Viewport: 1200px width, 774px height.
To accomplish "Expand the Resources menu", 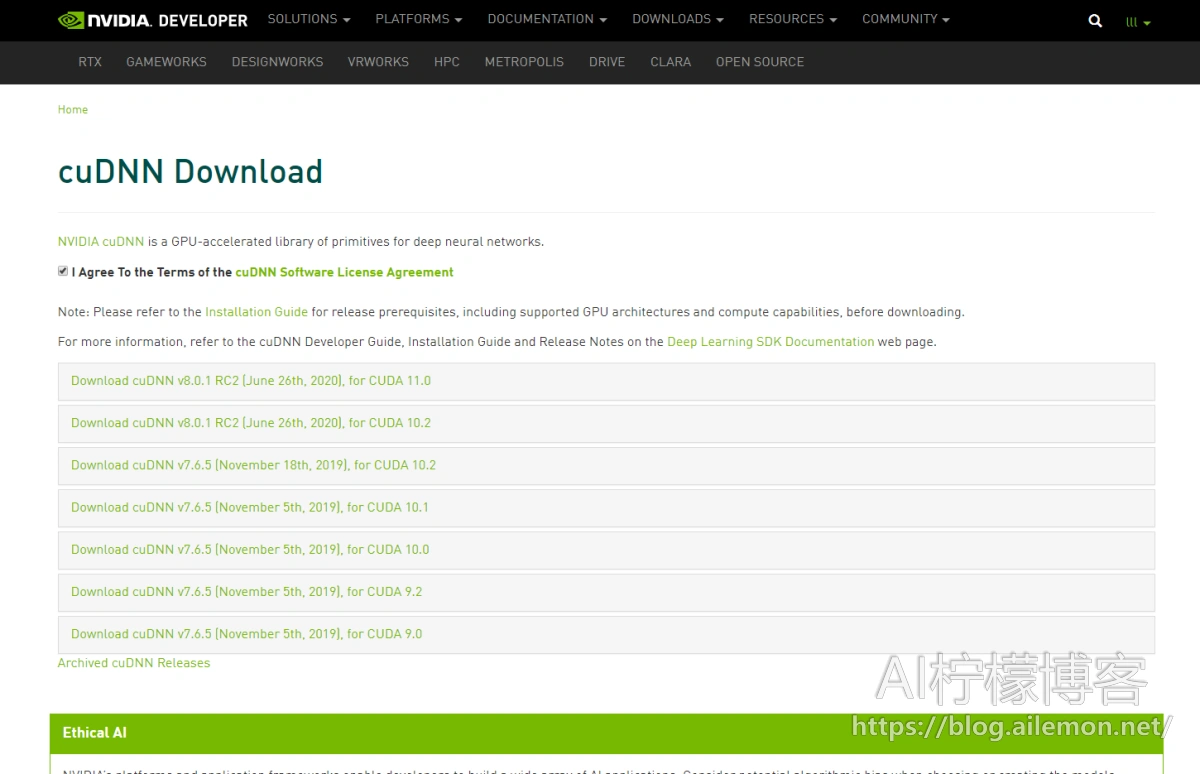I will coord(793,19).
